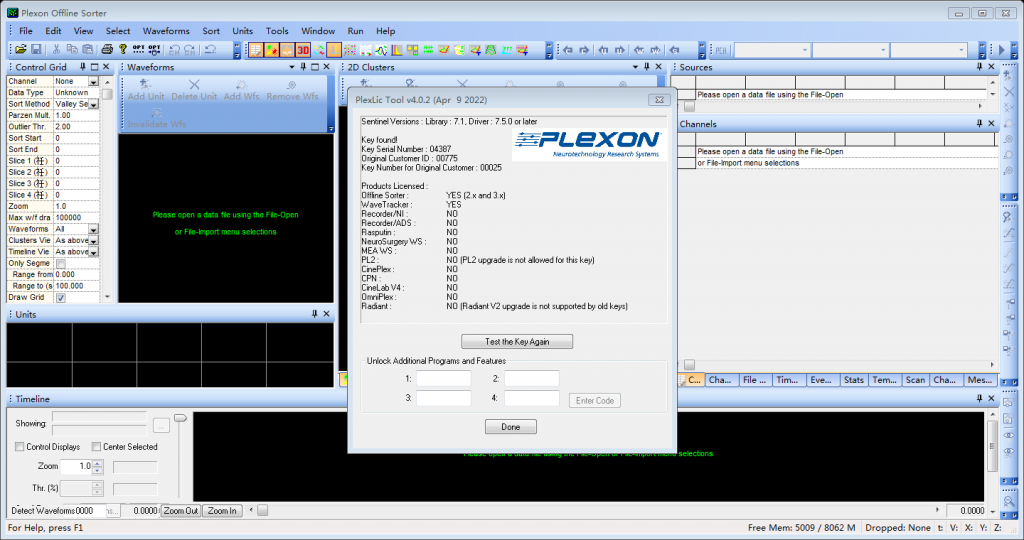This screenshot has width=1024, height=540.
Task: Click the Open file toolbar icon
Action: 21,50
